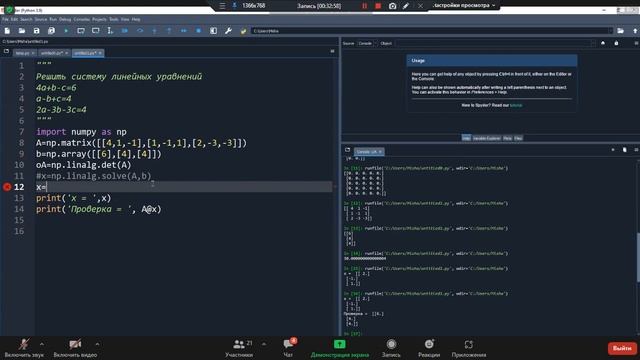Open editor pane options menu
Screen dimensions: 640x360
[x=332, y=51]
